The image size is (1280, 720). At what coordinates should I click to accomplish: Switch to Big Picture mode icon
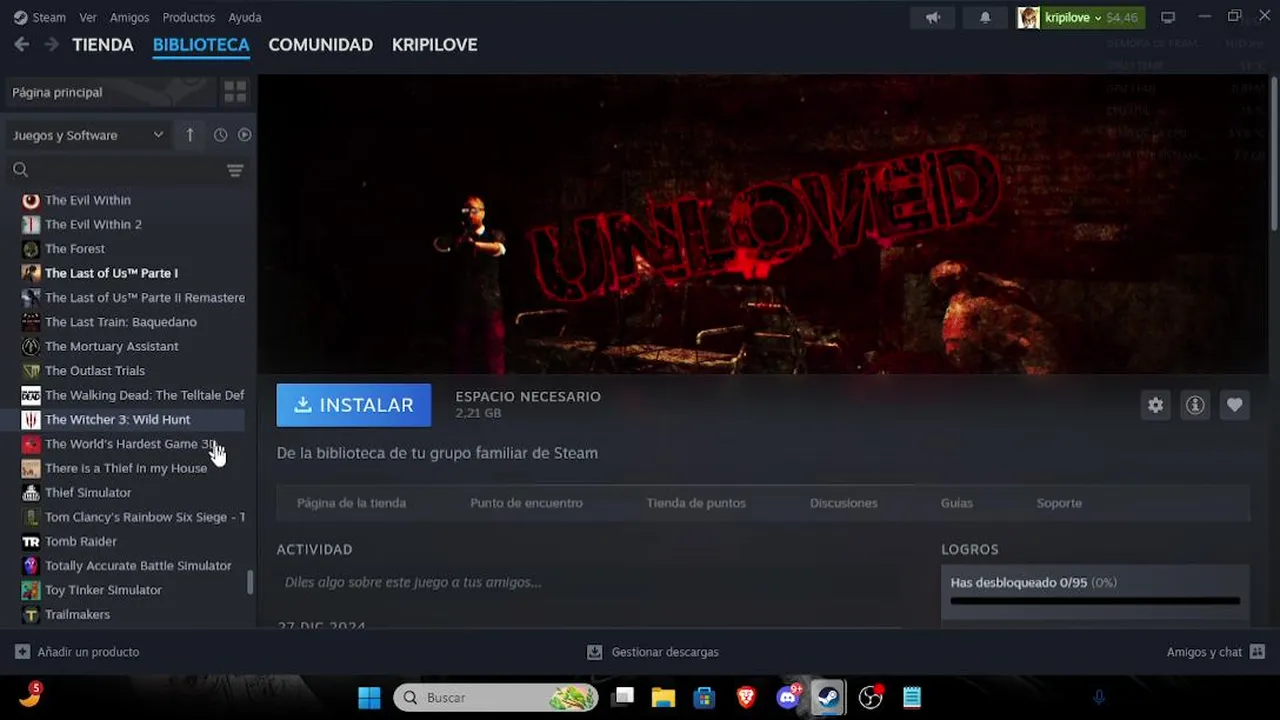pos(1168,17)
